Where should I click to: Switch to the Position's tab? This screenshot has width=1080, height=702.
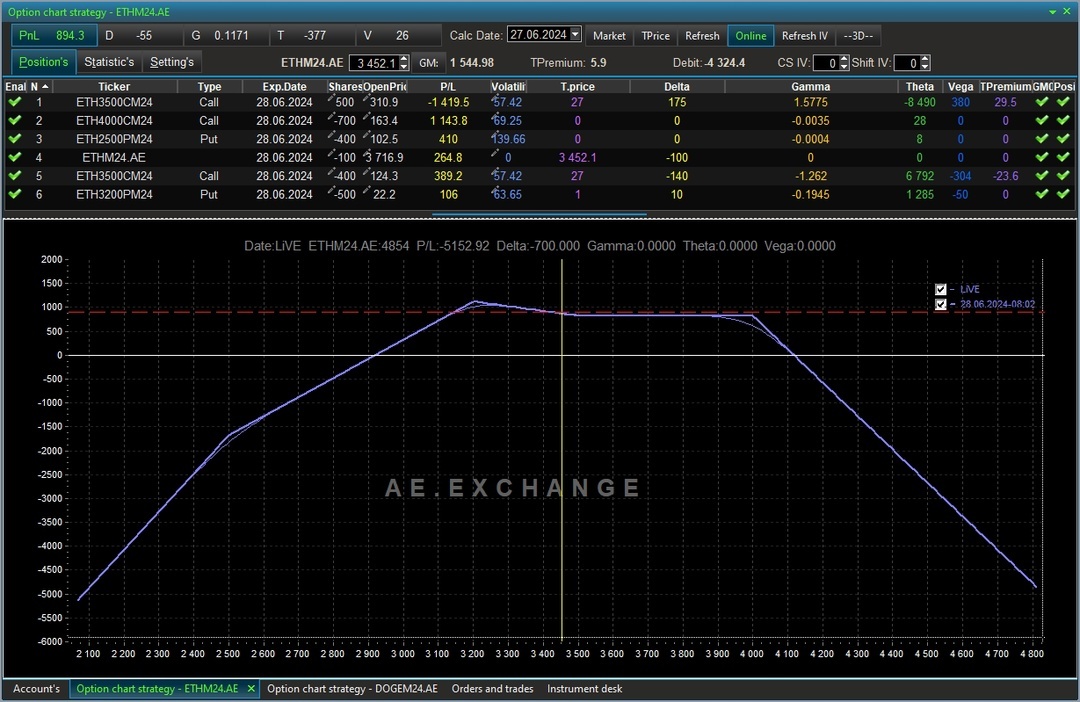(43, 62)
